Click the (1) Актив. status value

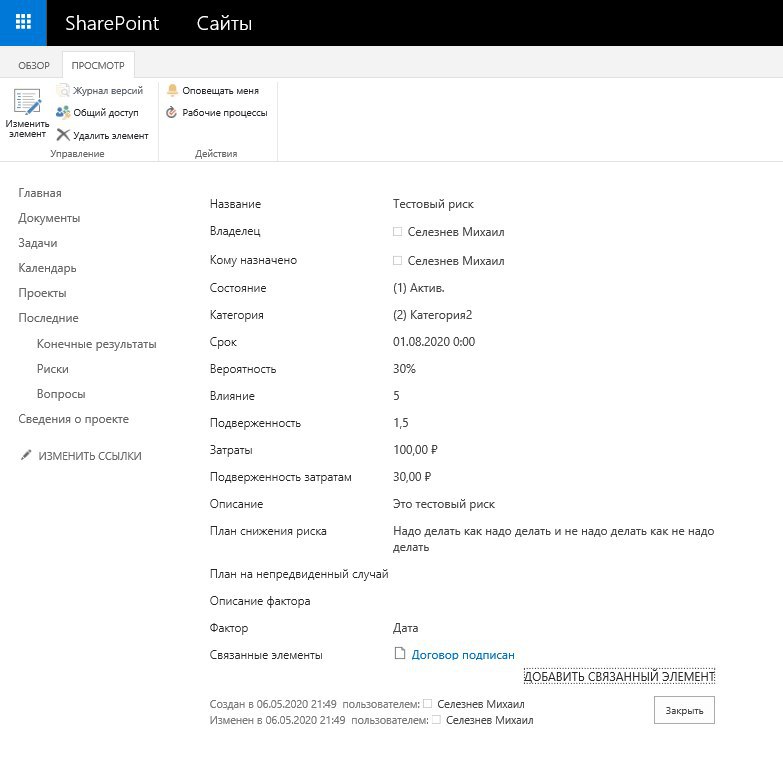point(418,288)
